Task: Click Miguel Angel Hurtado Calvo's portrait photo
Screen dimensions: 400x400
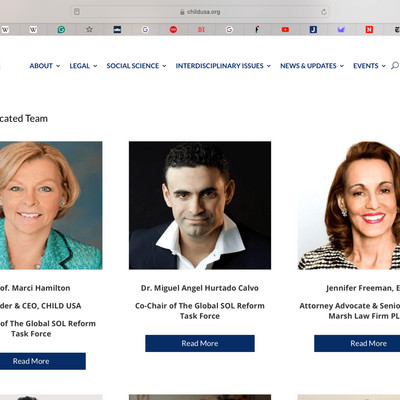Action: pyautogui.click(x=200, y=205)
